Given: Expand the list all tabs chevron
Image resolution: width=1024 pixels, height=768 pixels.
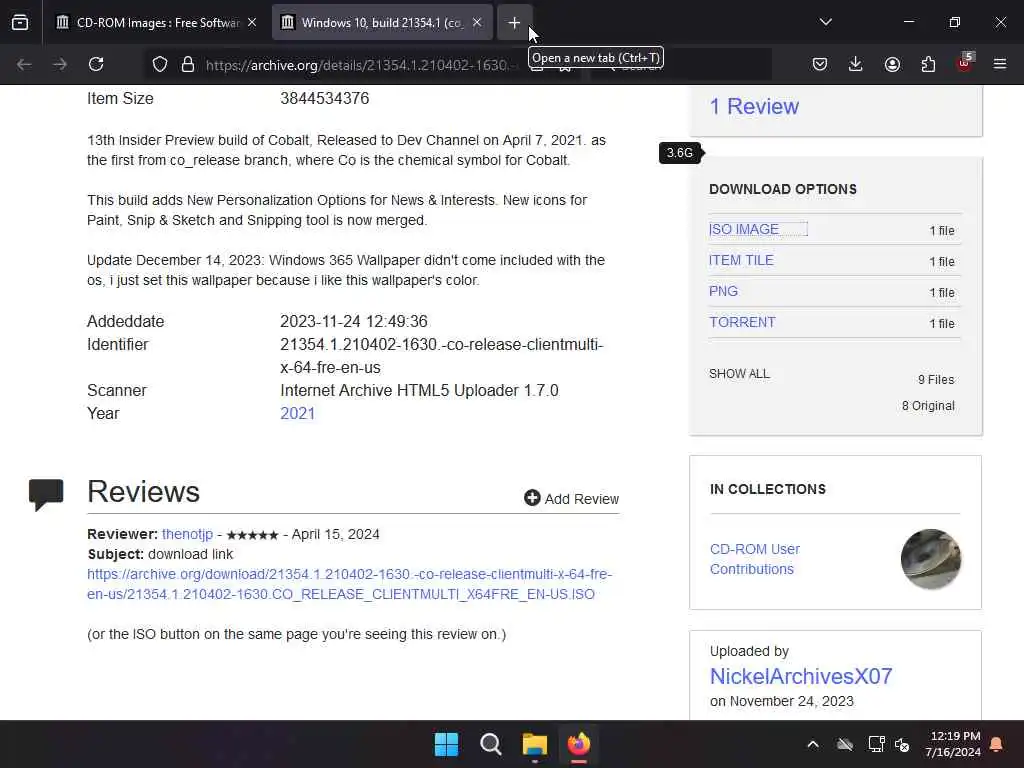Looking at the screenshot, I should coord(825,23).
